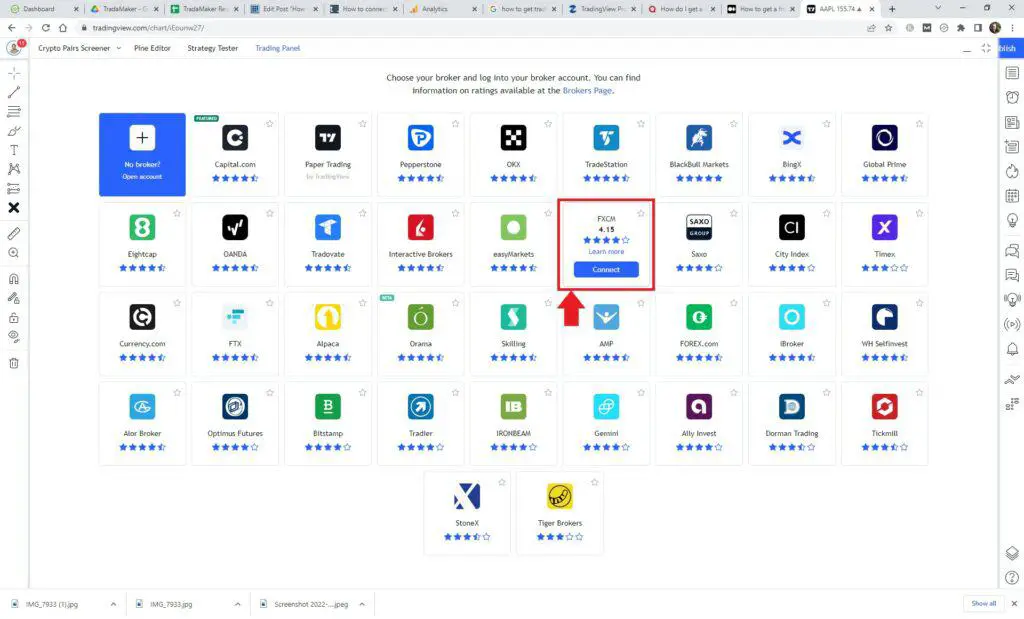Select the trend line drawing tool
This screenshot has height=619, width=1024.
pyautogui.click(x=14, y=92)
